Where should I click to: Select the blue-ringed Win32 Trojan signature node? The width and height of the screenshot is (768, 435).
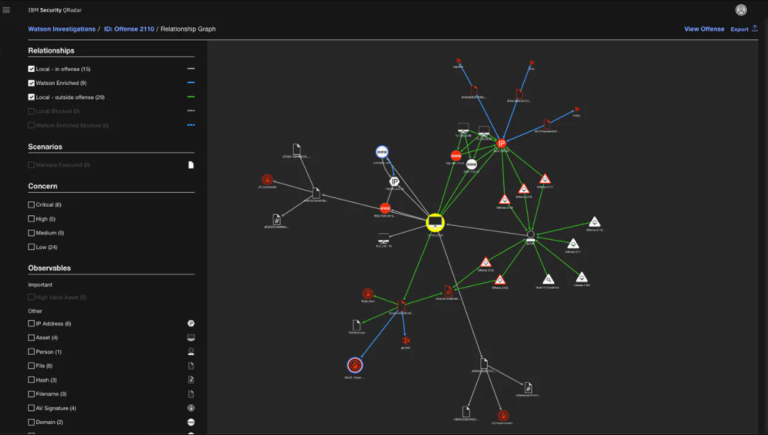[355, 365]
